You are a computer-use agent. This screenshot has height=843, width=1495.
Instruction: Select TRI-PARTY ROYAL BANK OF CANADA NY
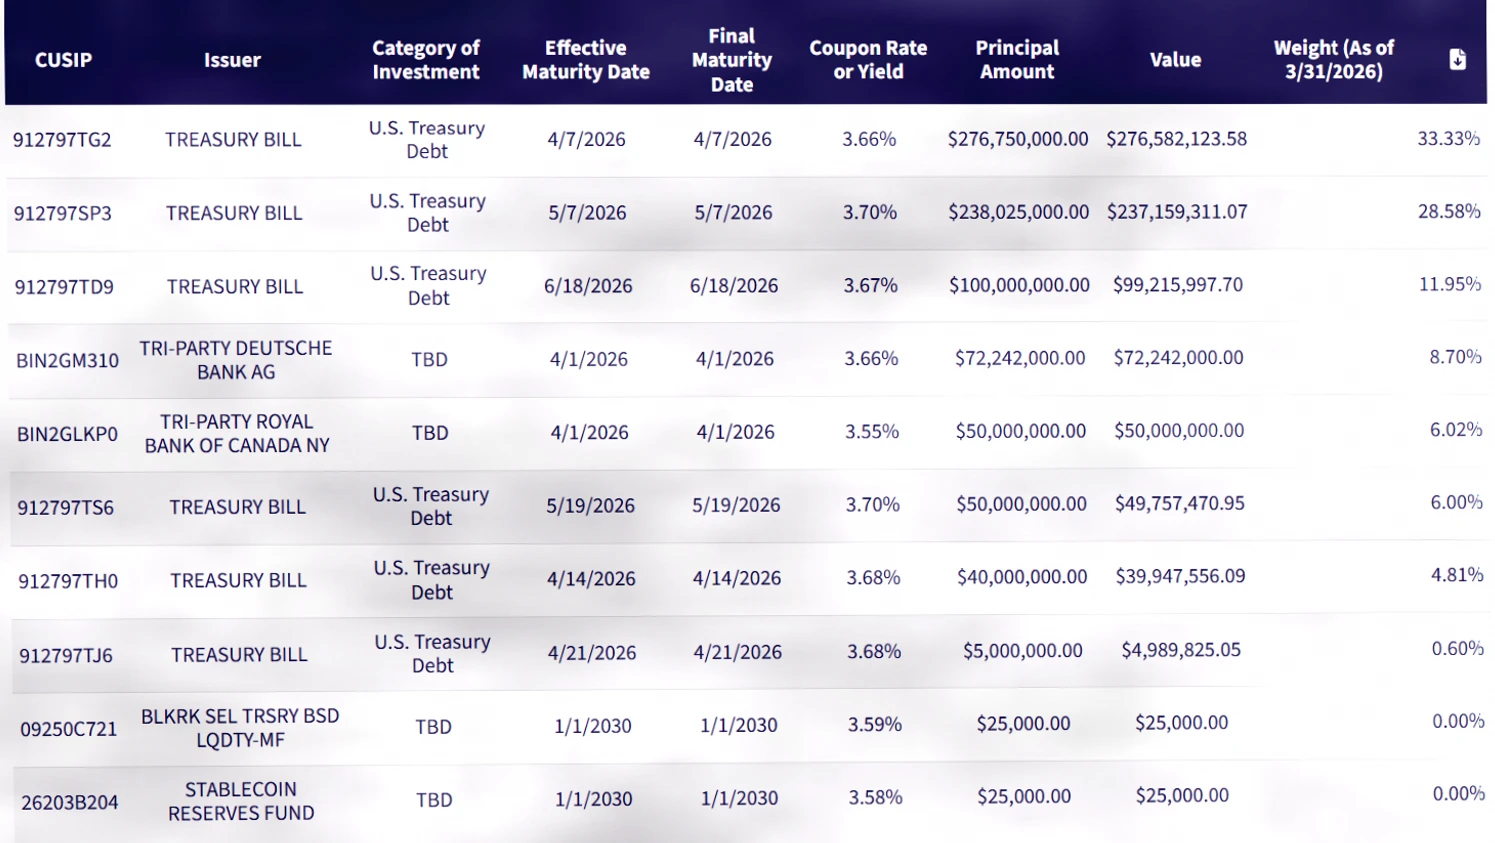point(237,433)
